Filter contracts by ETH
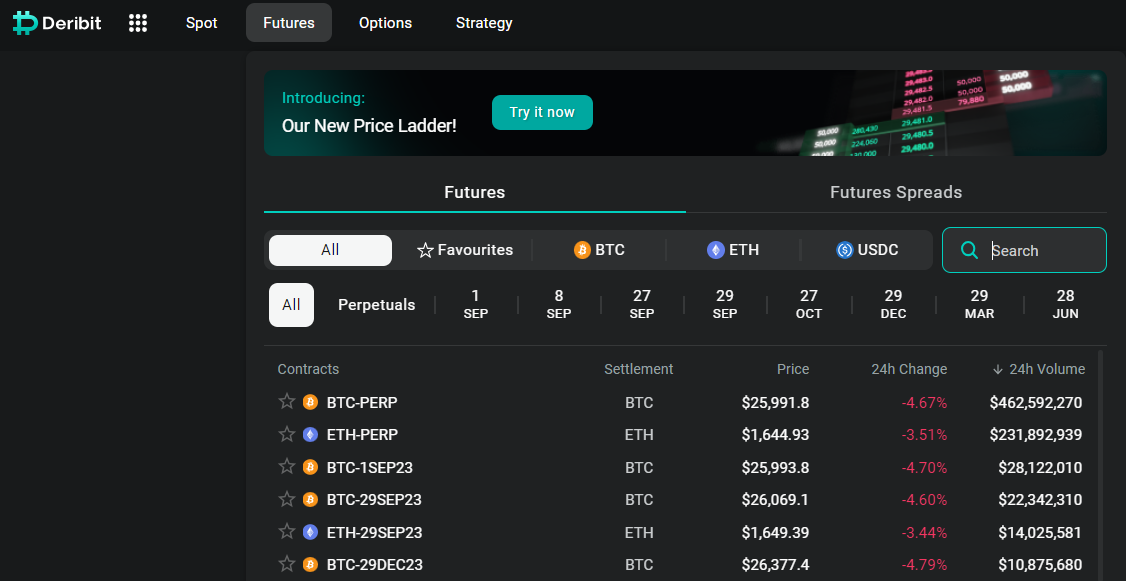This screenshot has width=1126, height=581. [732, 250]
